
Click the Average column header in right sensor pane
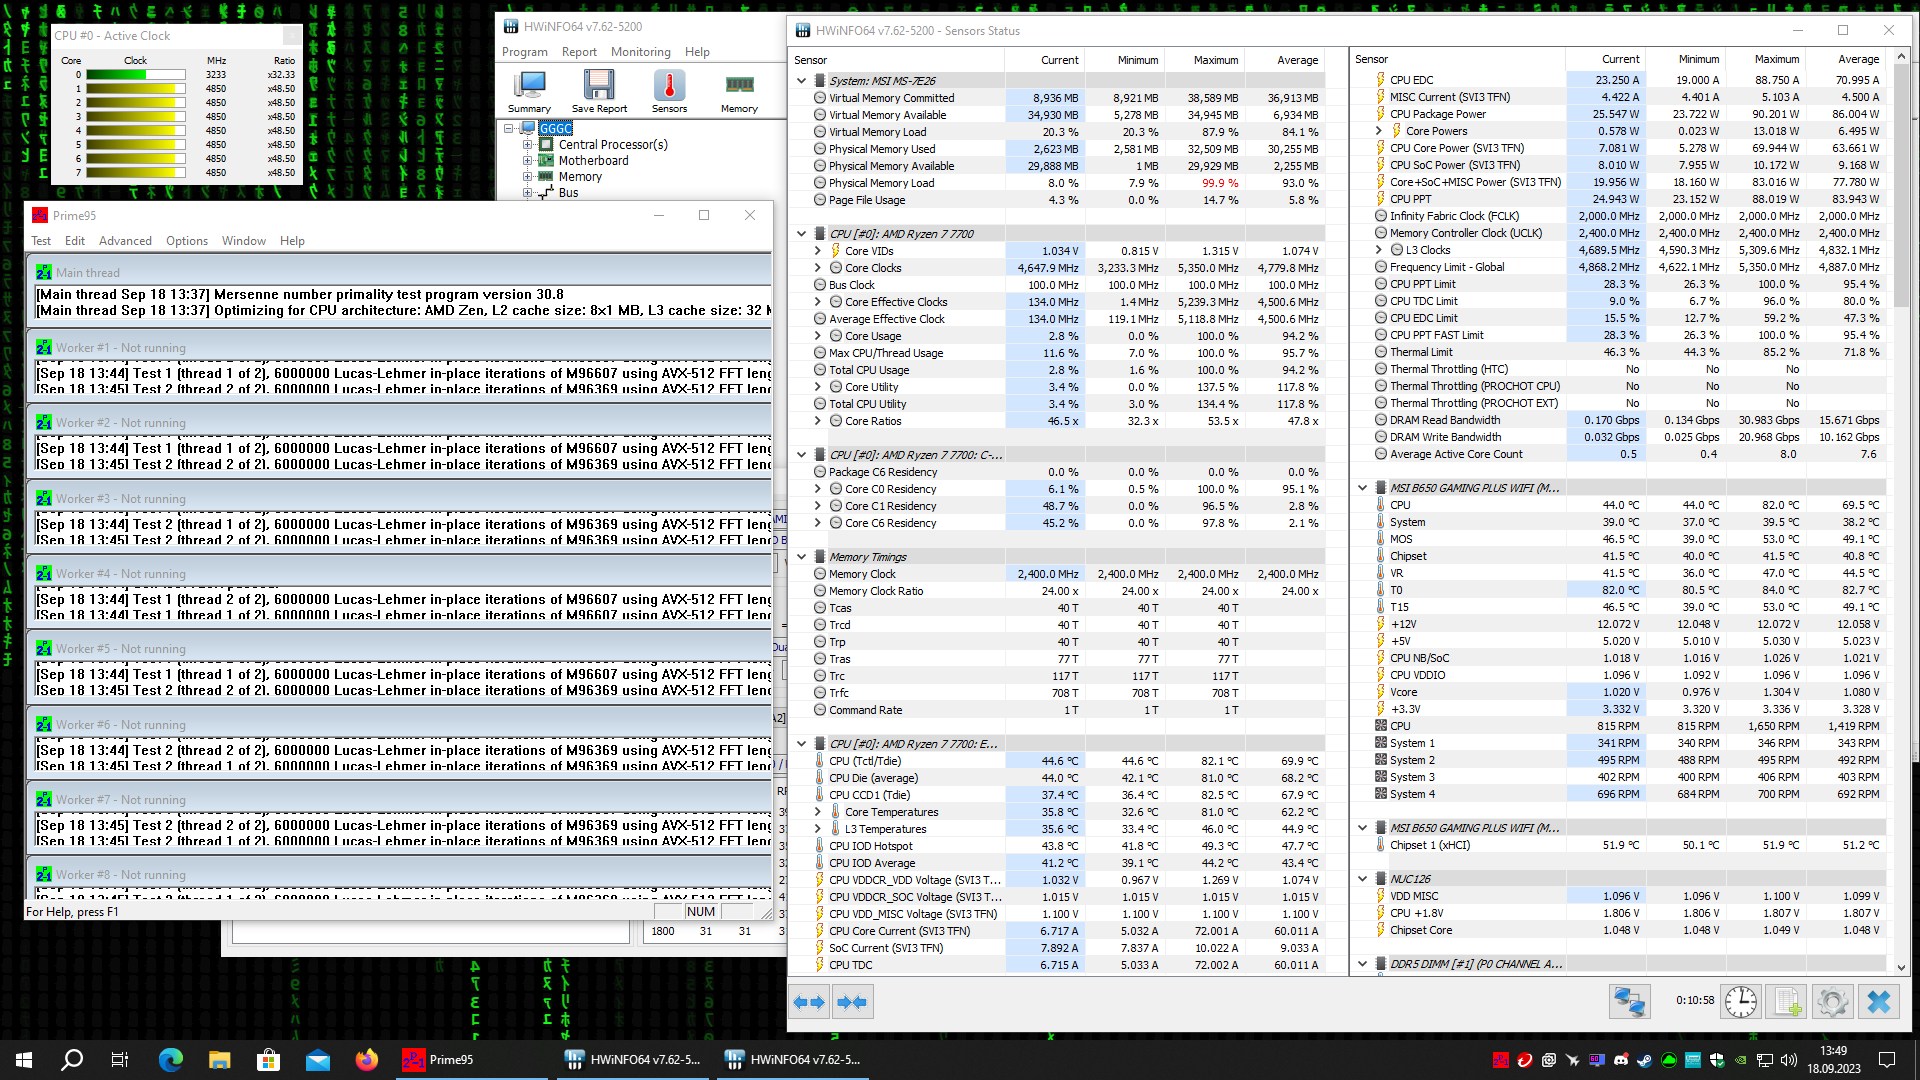click(x=1846, y=59)
